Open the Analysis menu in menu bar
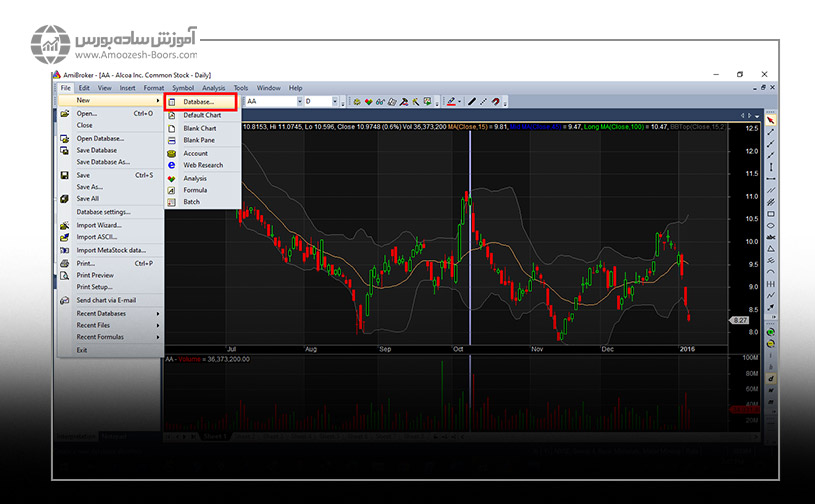 pyautogui.click(x=214, y=88)
